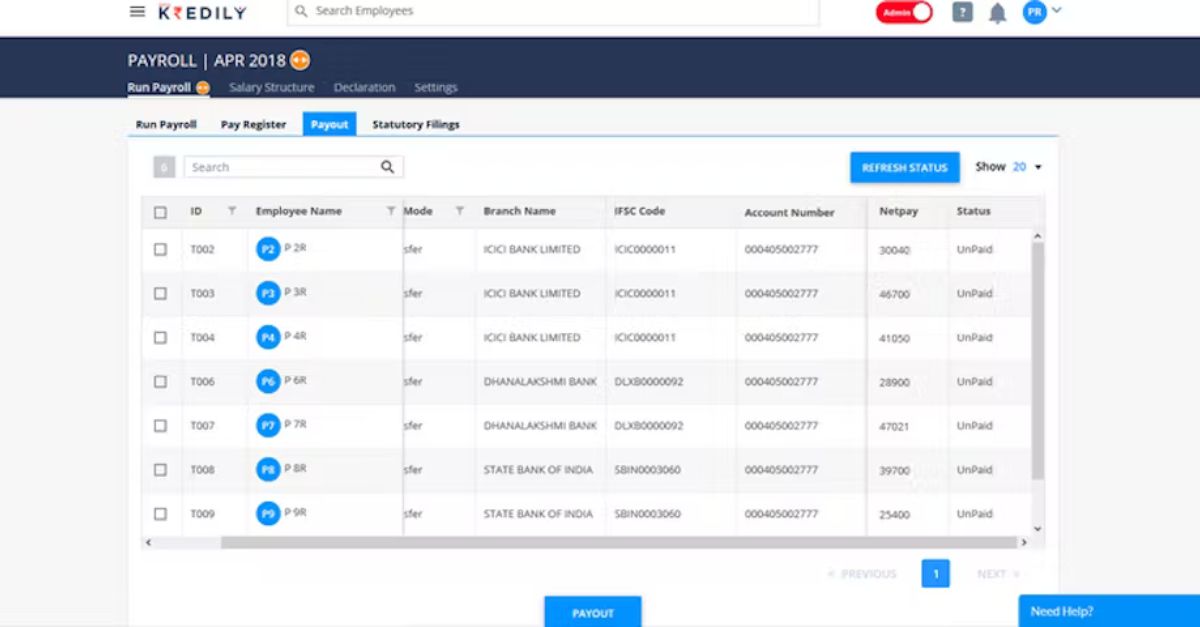Image resolution: width=1200 pixels, height=627 pixels.
Task: Open the Statutory Filings tab
Action: (x=415, y=124)
